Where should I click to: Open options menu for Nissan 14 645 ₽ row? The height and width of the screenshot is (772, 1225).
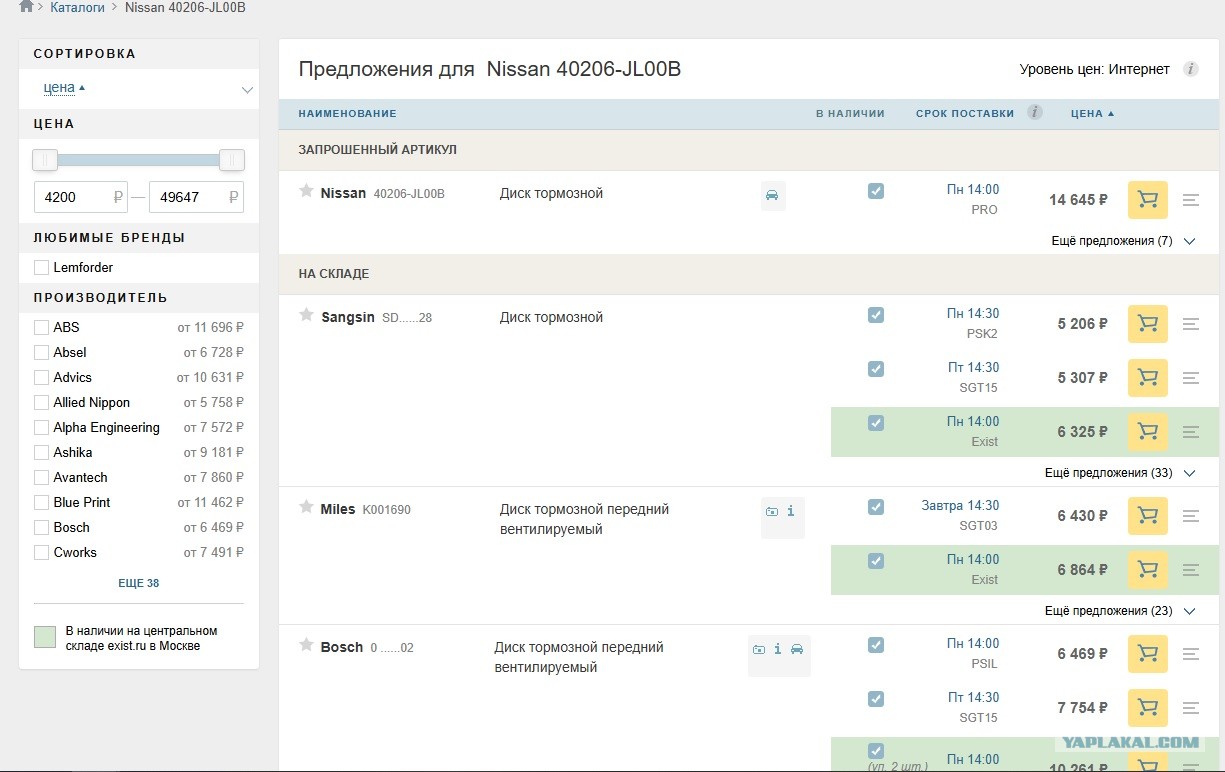click(1190, 200)
